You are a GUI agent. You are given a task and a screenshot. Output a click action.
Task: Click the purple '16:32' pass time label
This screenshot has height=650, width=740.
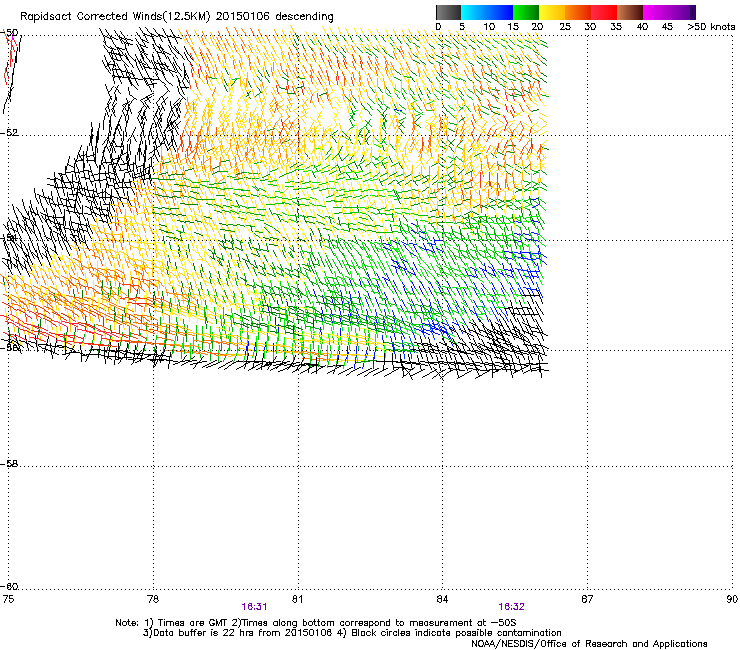click(x=511, y=607)
